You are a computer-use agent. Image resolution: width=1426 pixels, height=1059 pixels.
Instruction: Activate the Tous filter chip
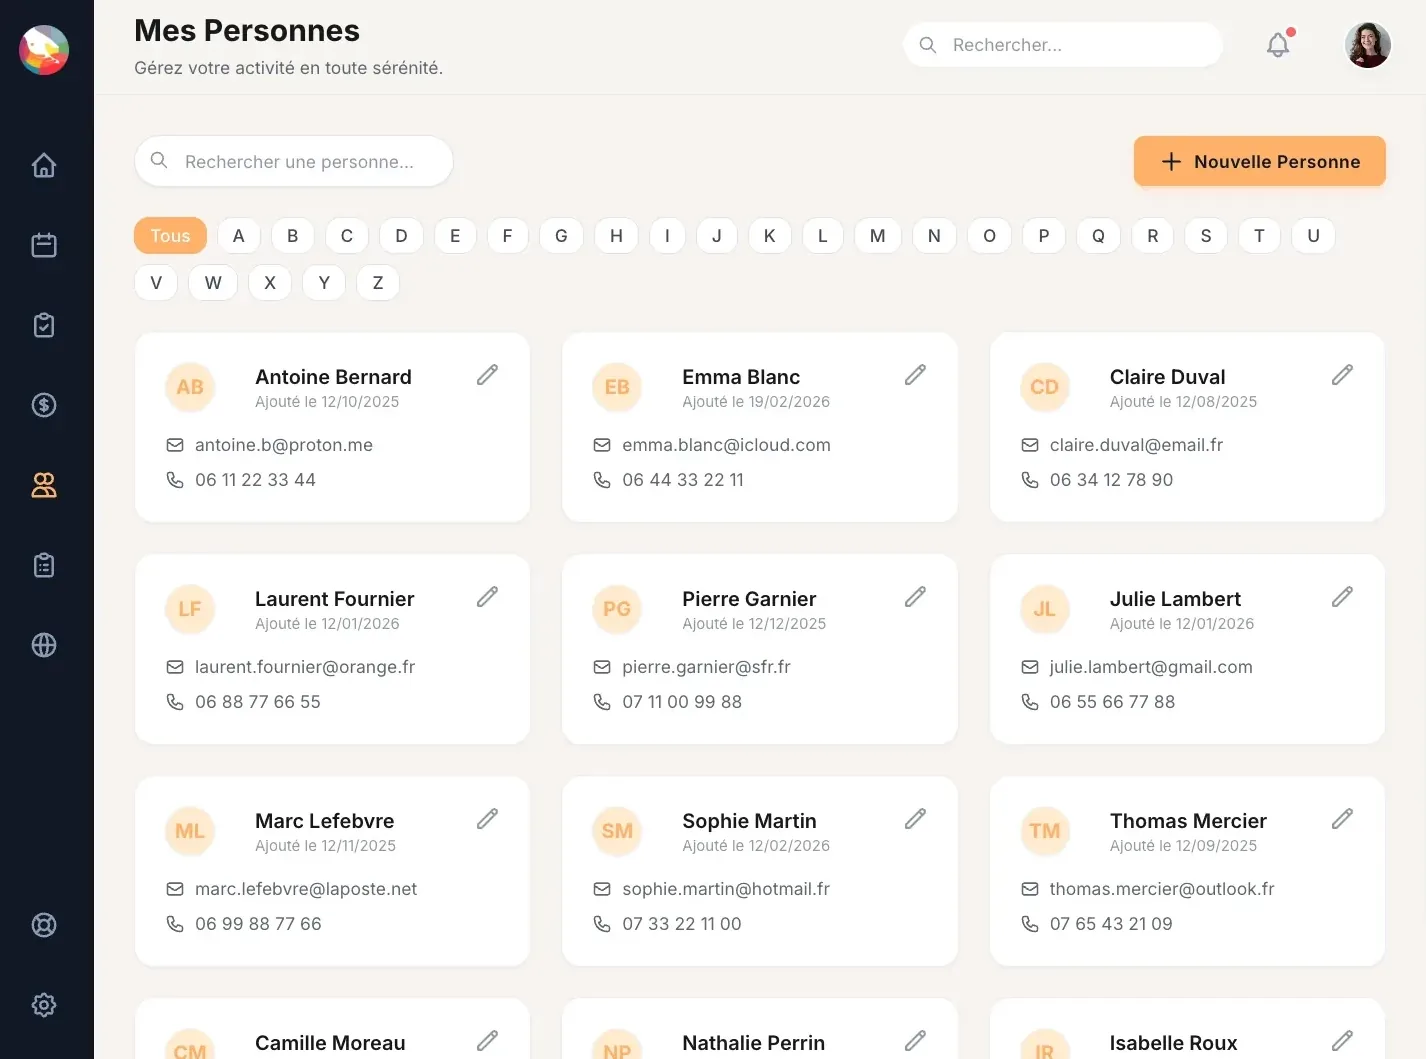169,235
